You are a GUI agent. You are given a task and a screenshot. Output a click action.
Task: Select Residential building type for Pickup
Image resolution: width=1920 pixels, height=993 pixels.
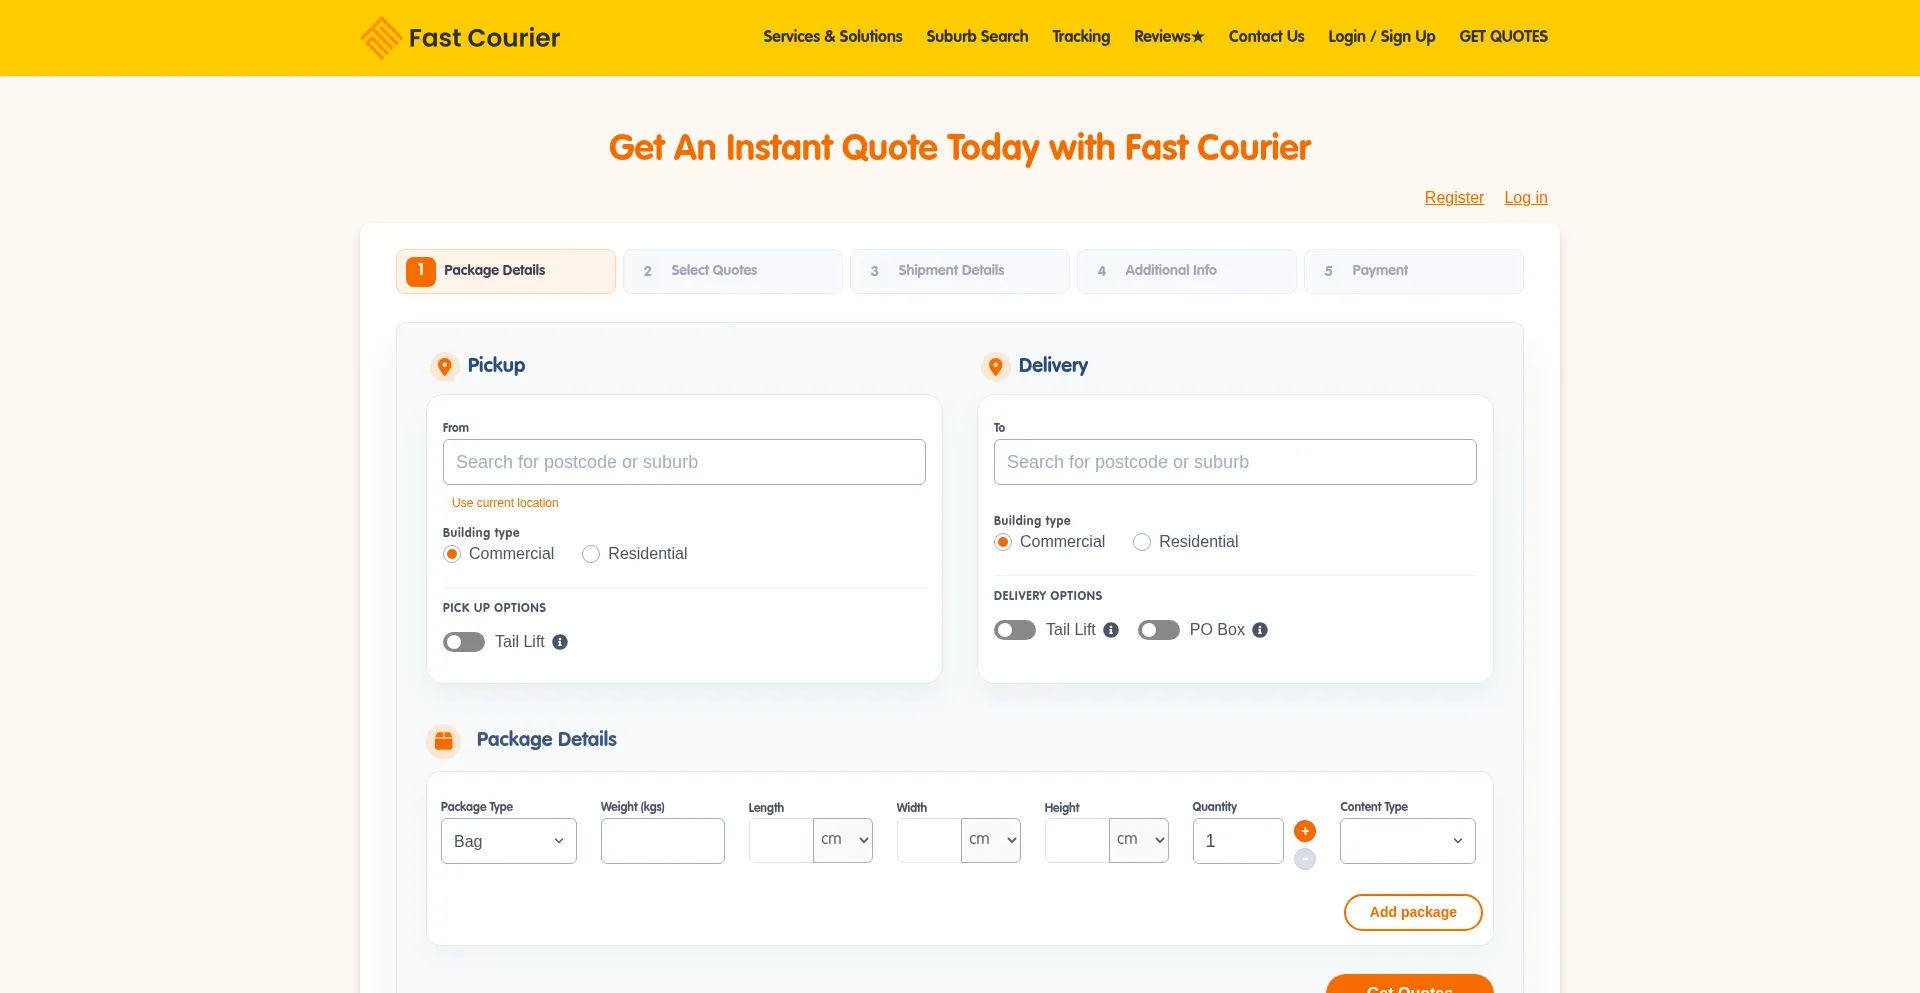[x=591, y=554]
